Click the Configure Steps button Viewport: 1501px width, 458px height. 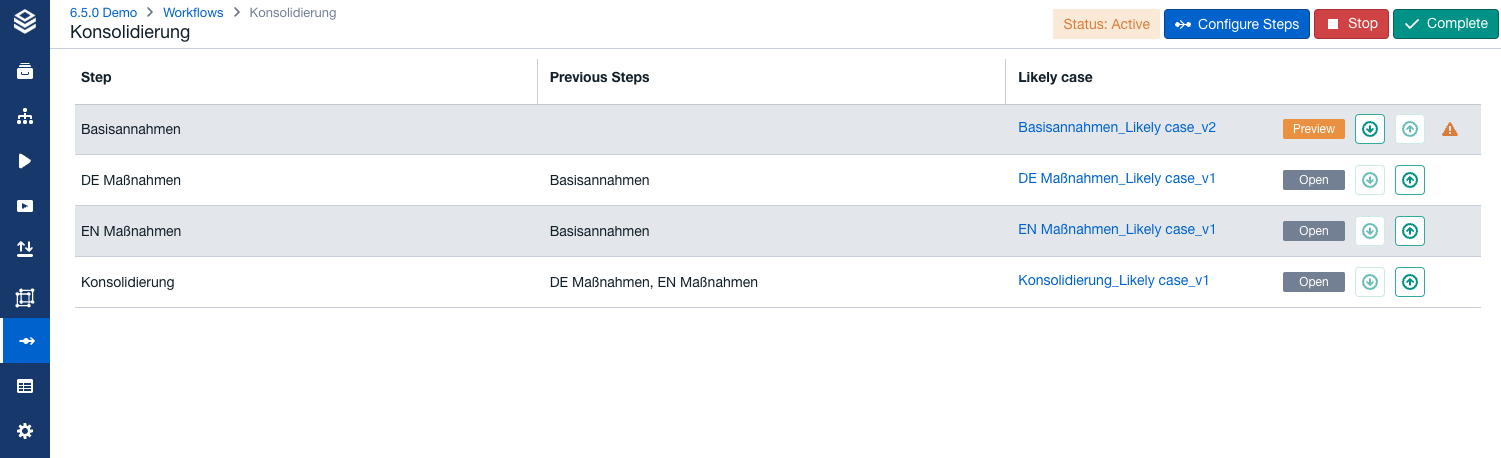point(1236,24)
